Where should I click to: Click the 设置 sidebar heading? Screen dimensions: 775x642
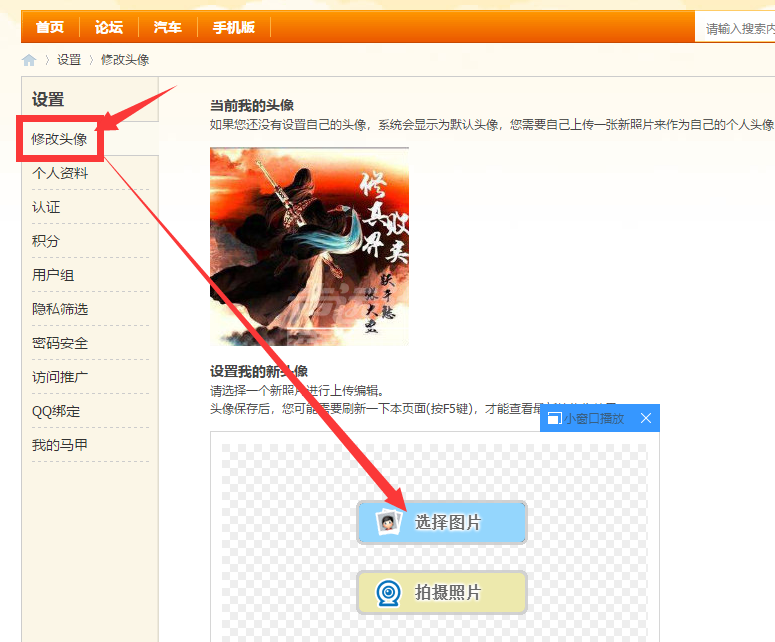coord(48,99)
